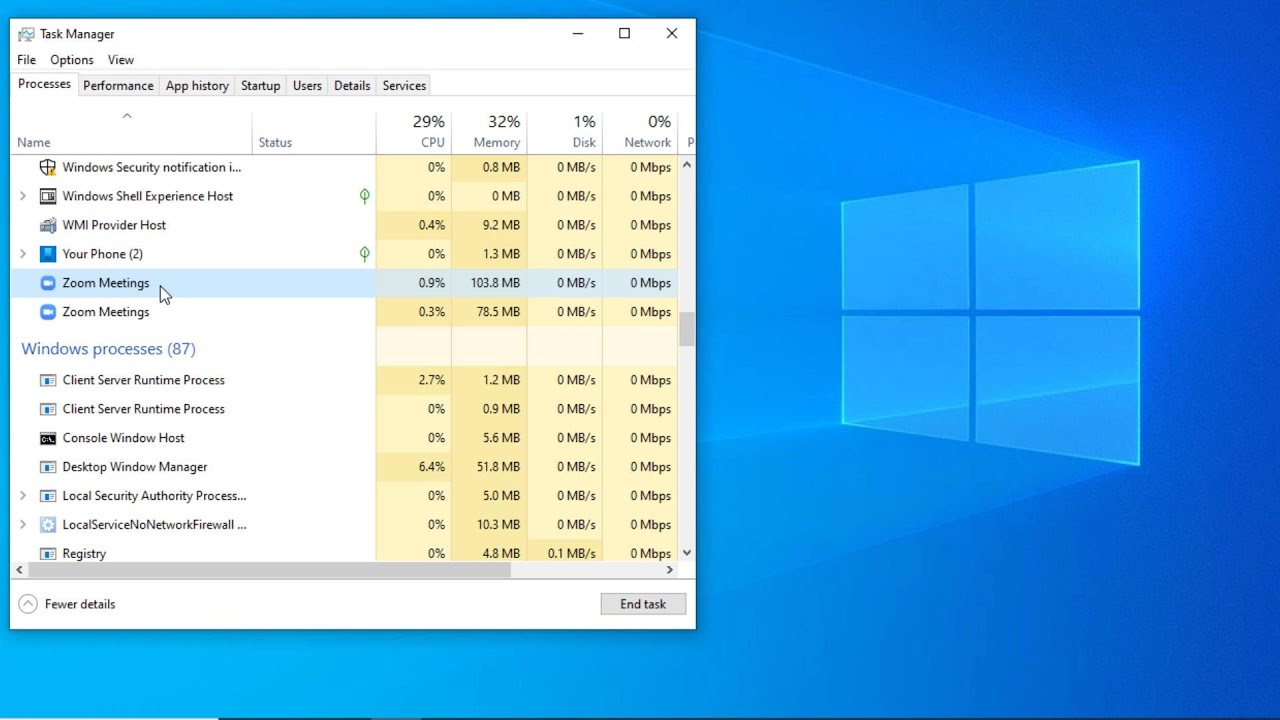Click the horizontal scrollbar left arrow
This screenshot has height=720, width=1280.
tap(19, 570)
